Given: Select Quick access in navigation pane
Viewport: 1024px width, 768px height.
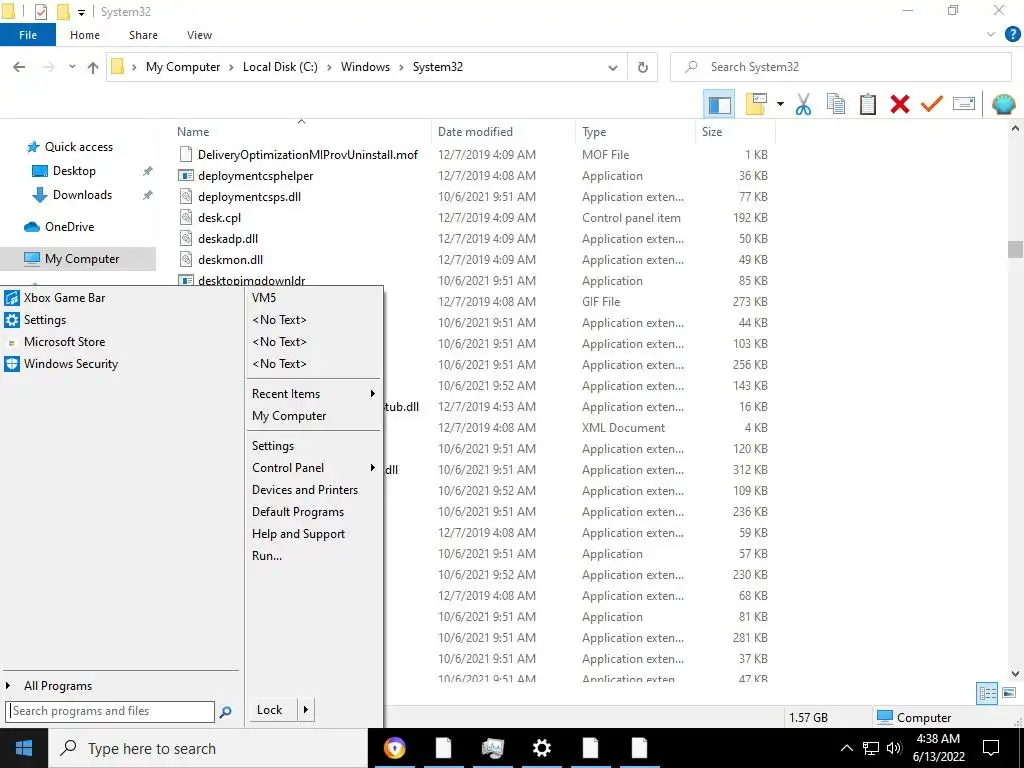Looking at the screenshot, I should pyautogui.click(x=78, y=147).
